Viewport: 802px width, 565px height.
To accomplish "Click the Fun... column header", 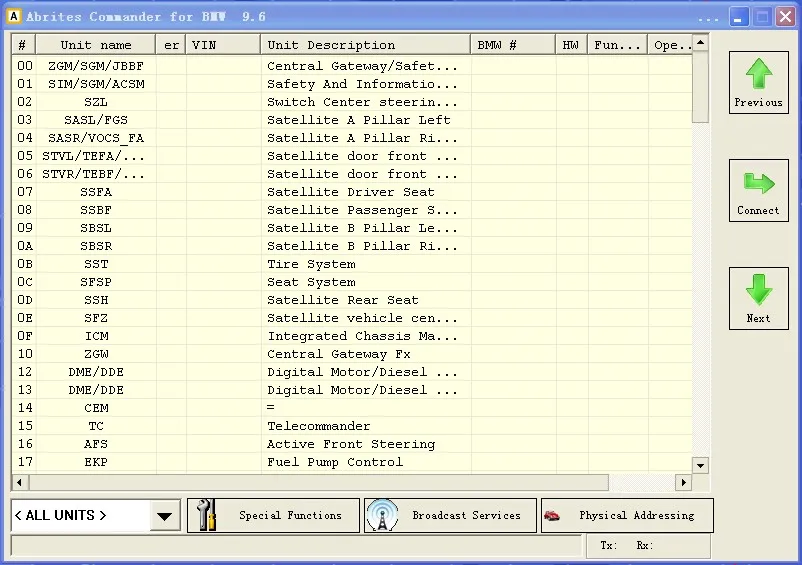I will click(617, 45).
